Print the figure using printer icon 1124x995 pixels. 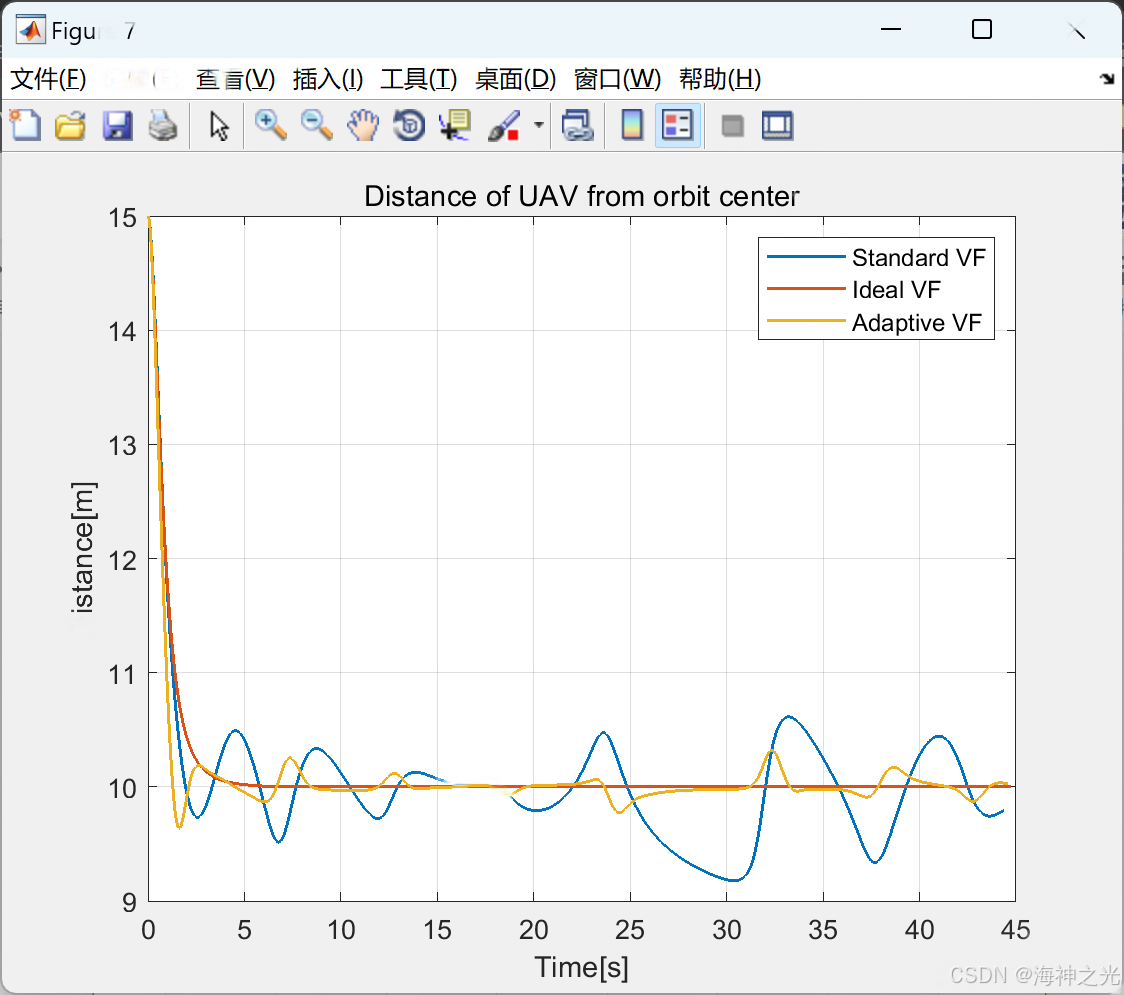click(163, 125)
